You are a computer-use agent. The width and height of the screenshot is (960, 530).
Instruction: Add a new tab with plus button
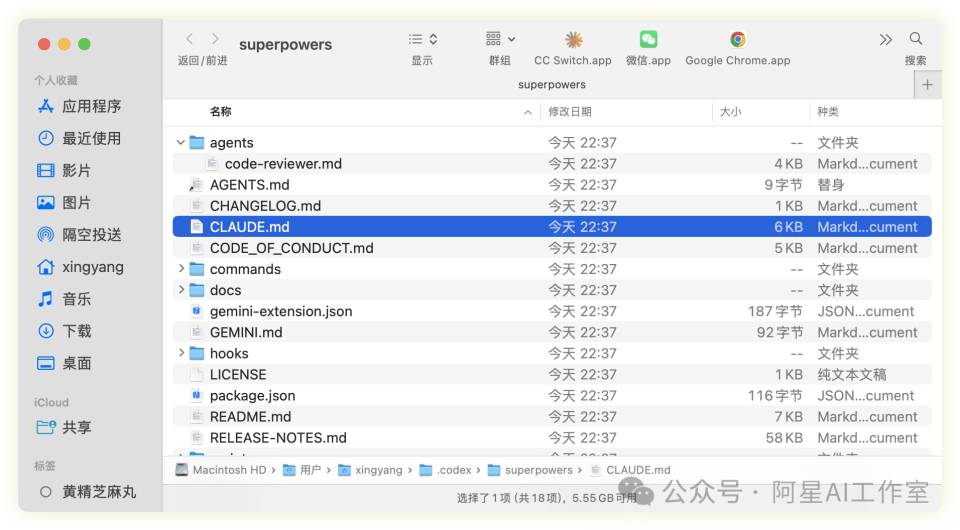click(928, 84)
